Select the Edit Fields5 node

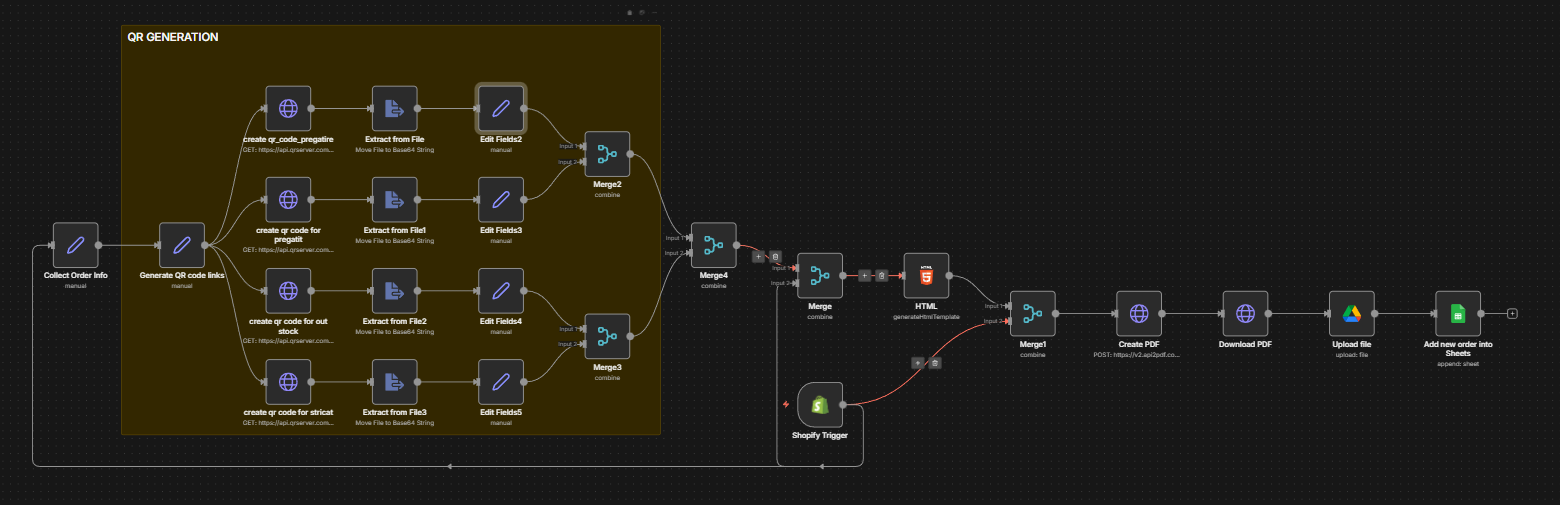(501, 382)
